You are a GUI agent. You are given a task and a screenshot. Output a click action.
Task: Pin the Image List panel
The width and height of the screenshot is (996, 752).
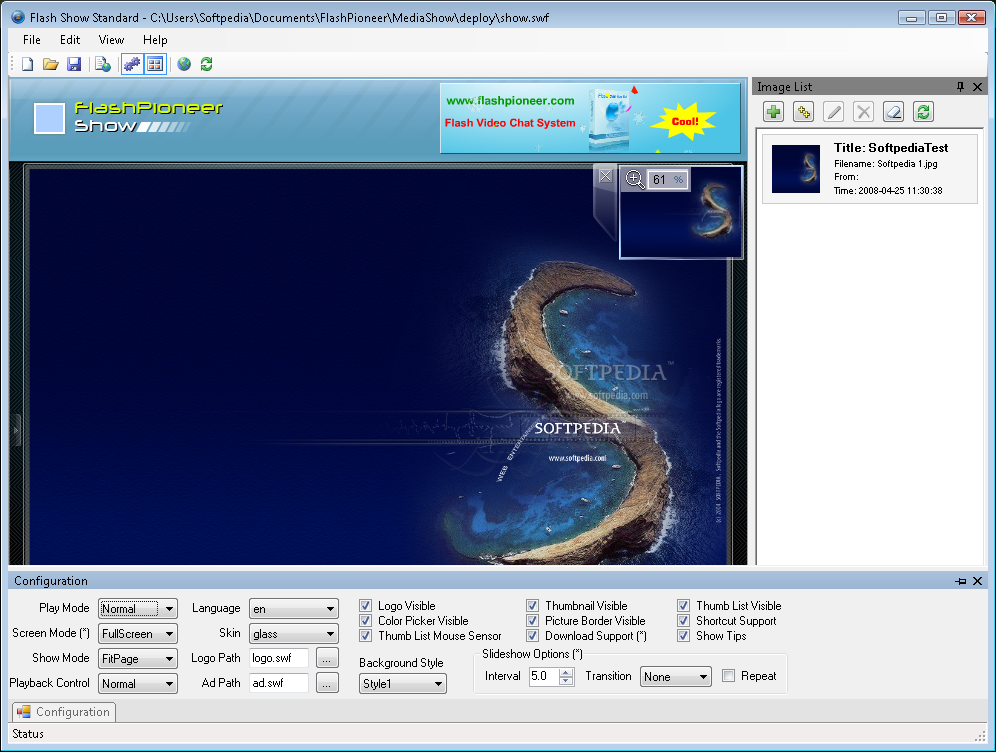(x=960, y=86)
